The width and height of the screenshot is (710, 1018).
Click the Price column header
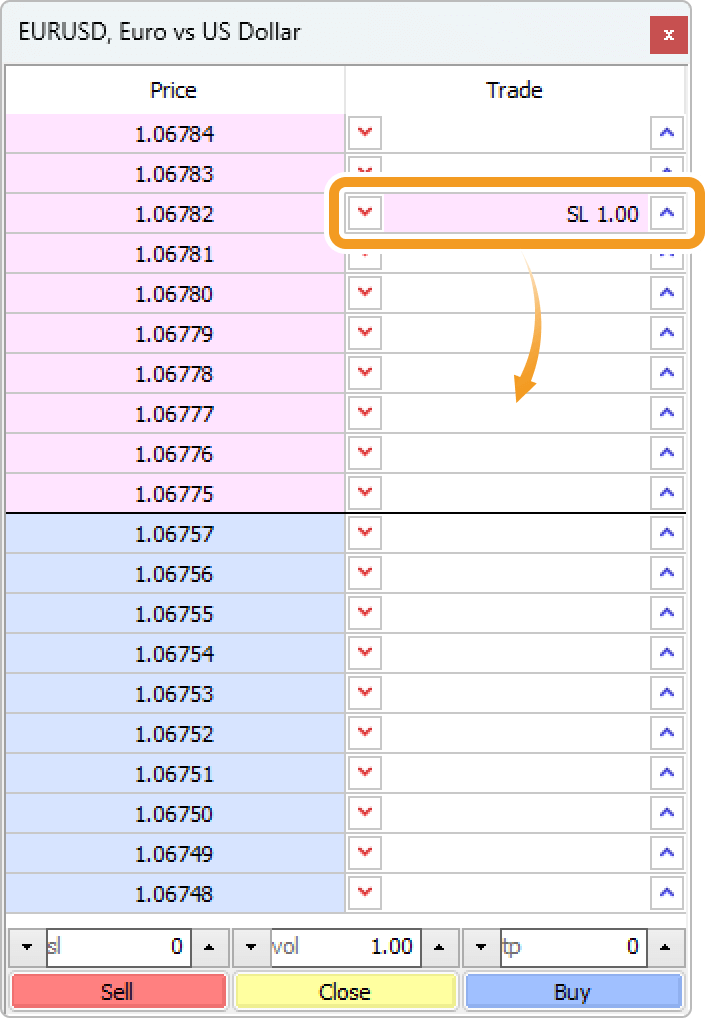pos(173,90)
